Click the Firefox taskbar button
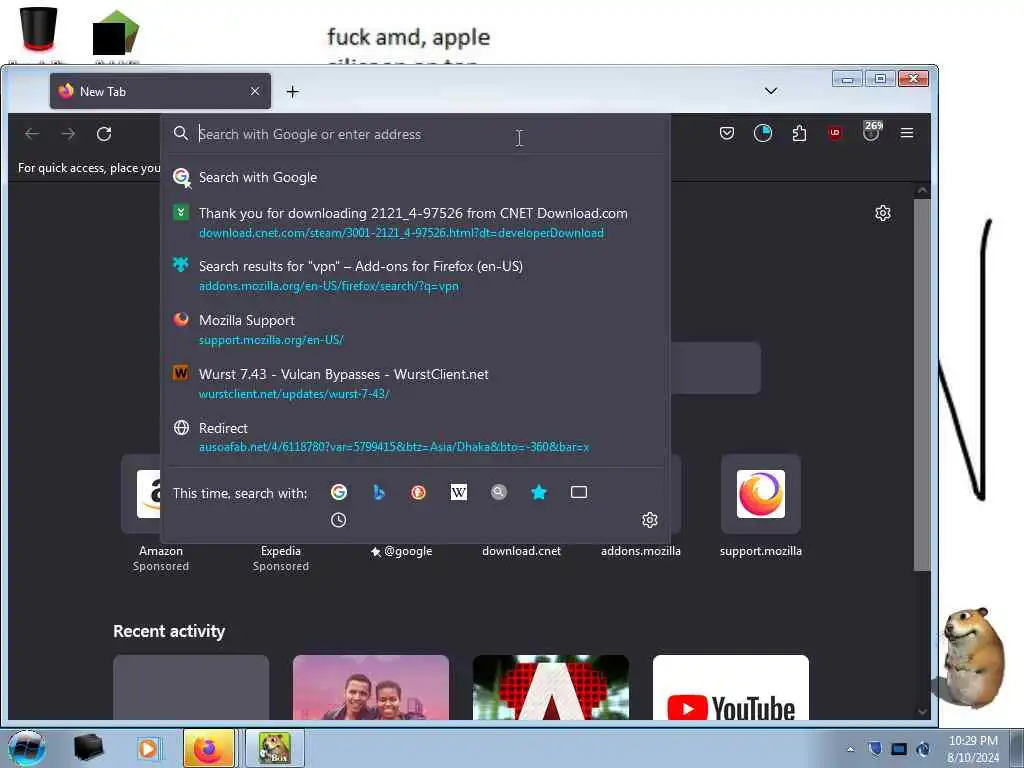 pyautogui.click(x=208, y=748)
